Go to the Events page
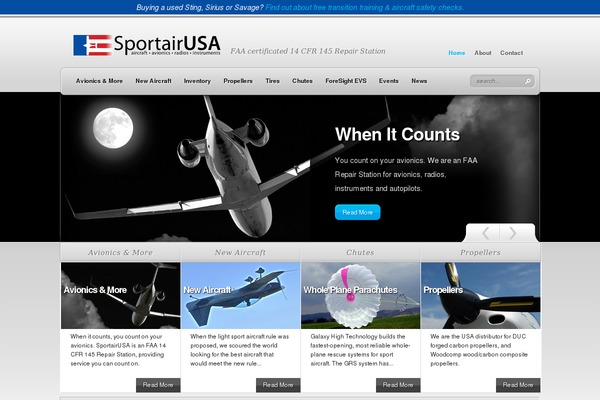The width and height of the screenshot is (600, 400). click(x=389, y=81)
